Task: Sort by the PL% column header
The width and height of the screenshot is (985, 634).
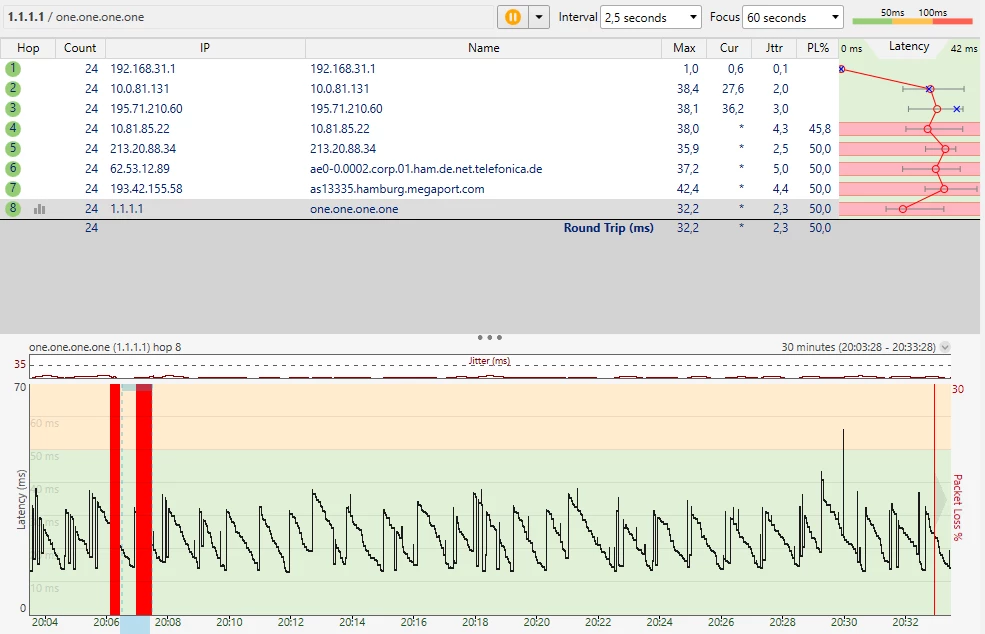Action: click(x=818, y=48)
